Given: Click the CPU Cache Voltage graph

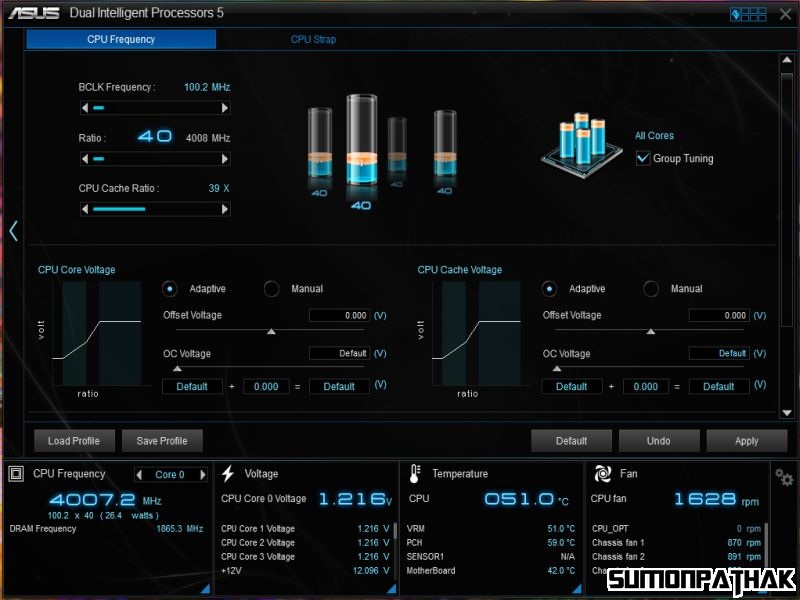Looking at the screenshot, I should point(476,334).
